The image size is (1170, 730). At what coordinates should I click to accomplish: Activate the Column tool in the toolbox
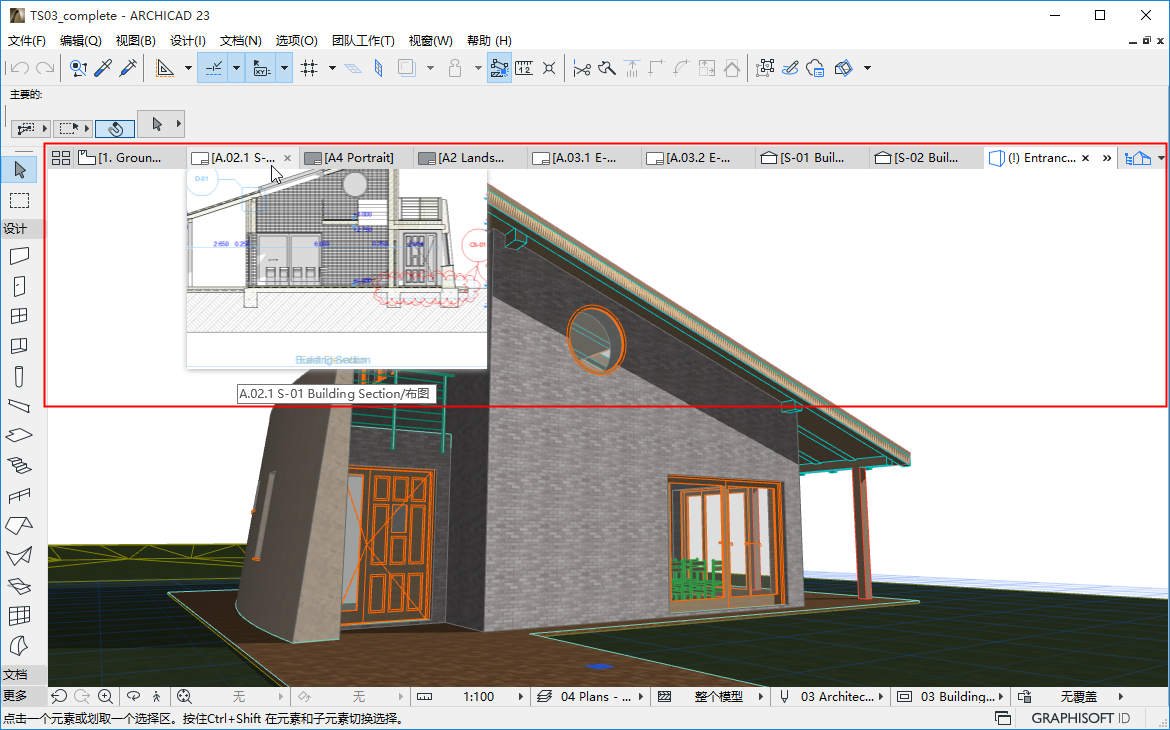click(20, 377)
